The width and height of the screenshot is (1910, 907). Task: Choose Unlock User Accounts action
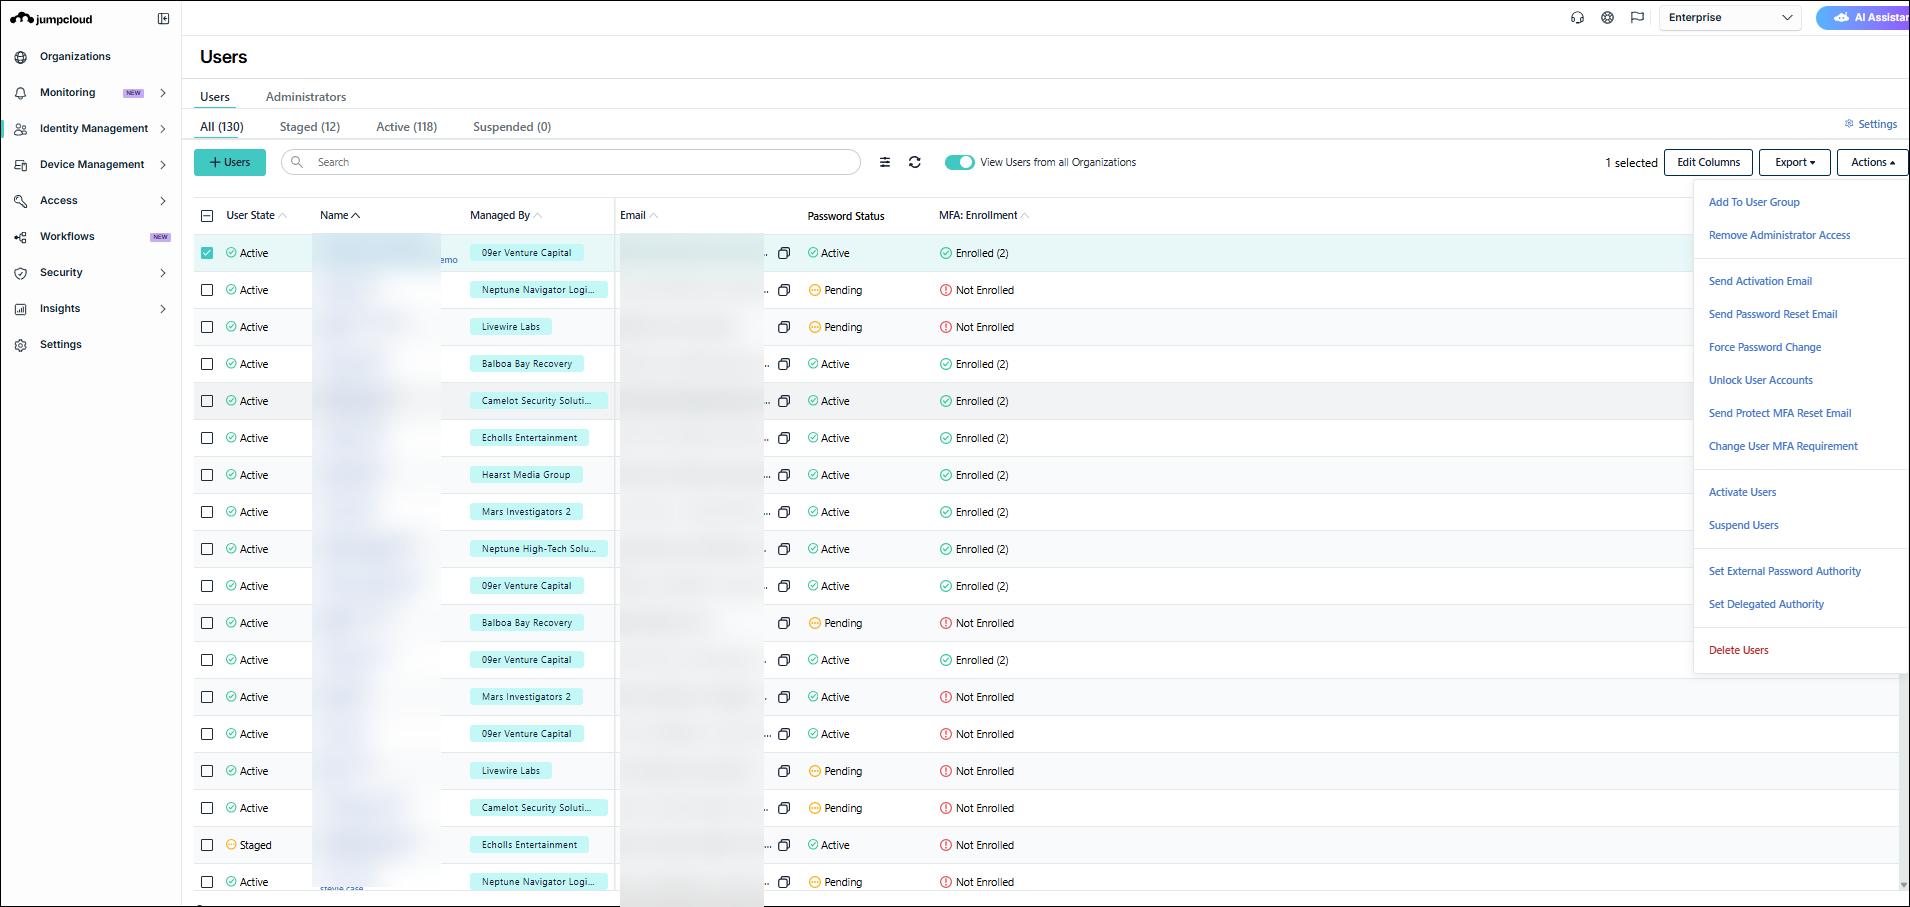pos(1761,380)
